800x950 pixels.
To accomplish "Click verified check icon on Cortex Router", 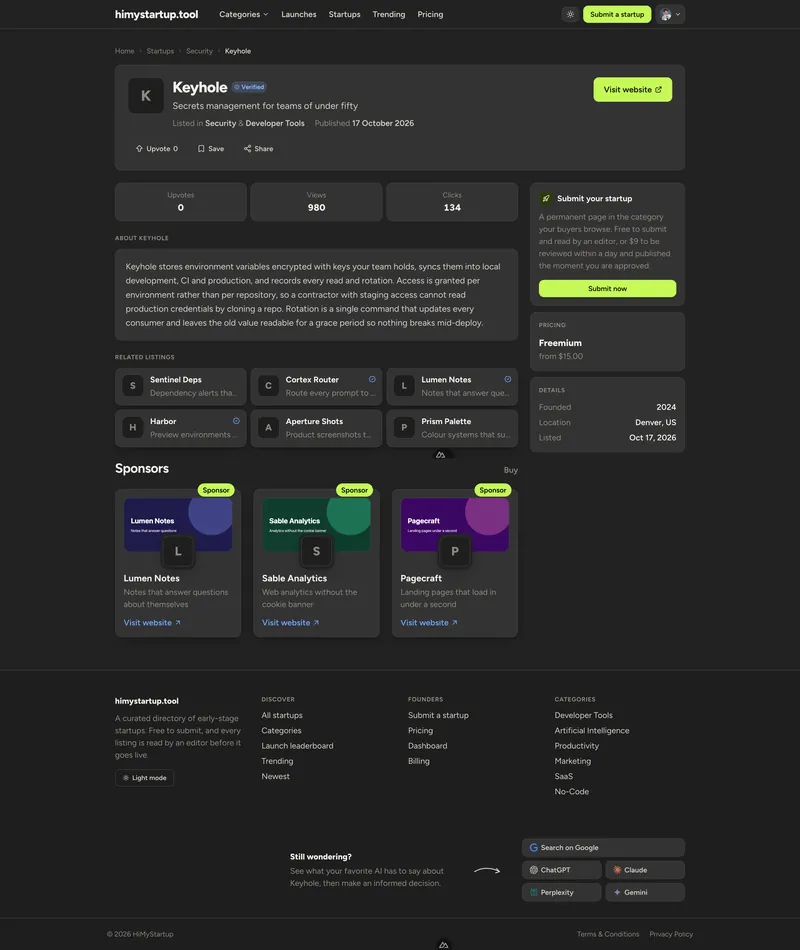I will tap(372, 379).
